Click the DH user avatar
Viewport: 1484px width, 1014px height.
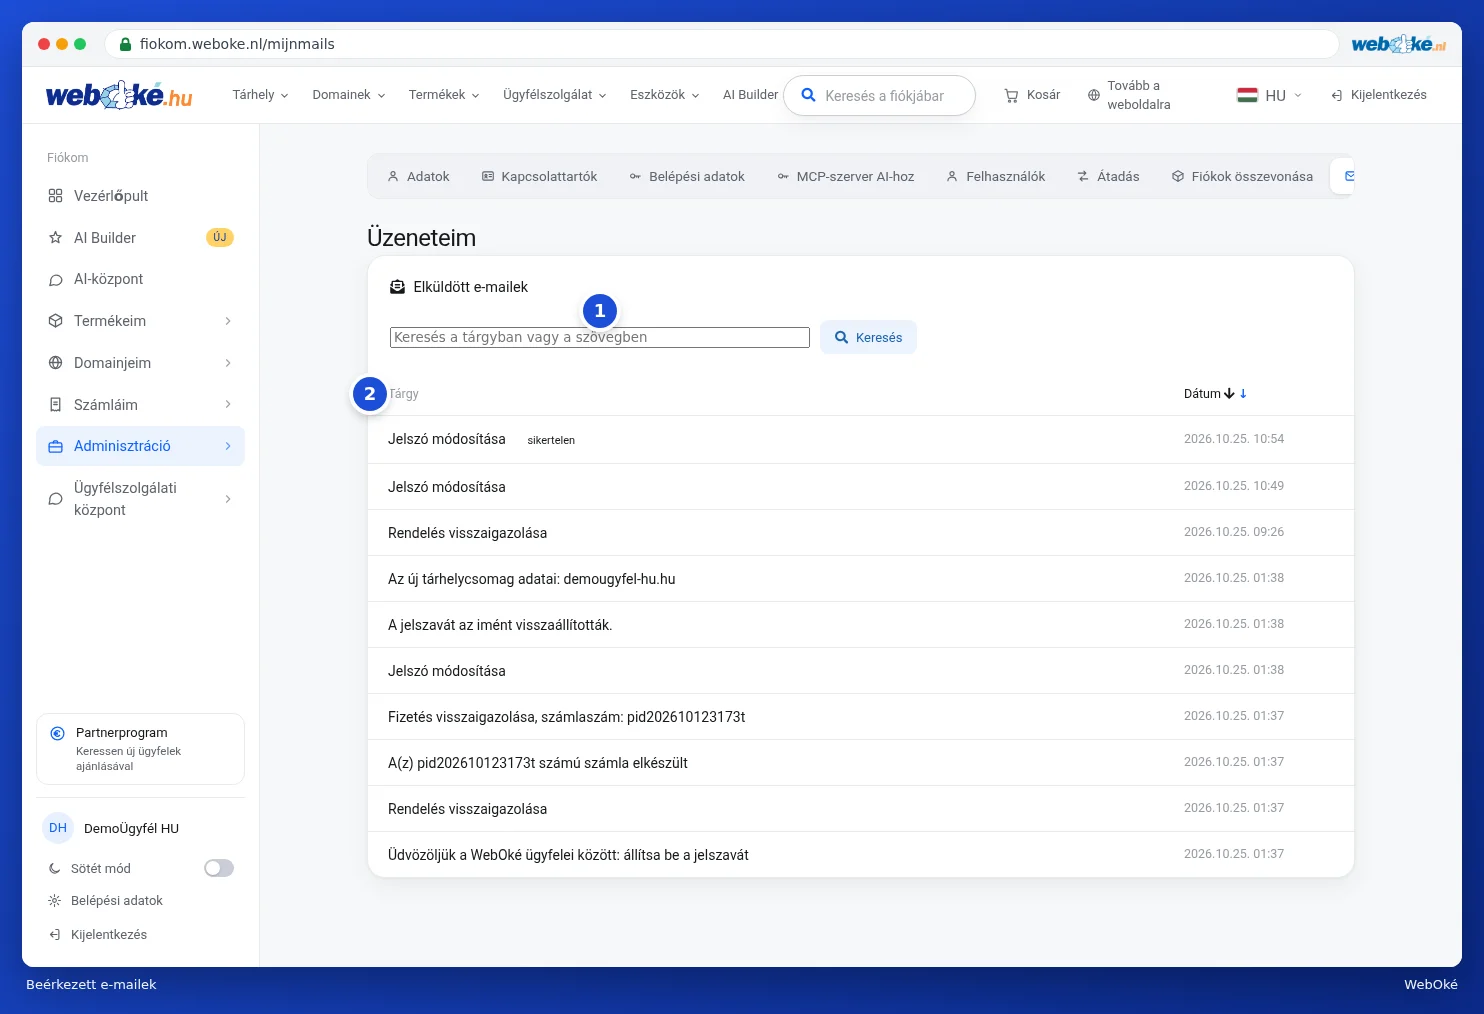point(58,828)
